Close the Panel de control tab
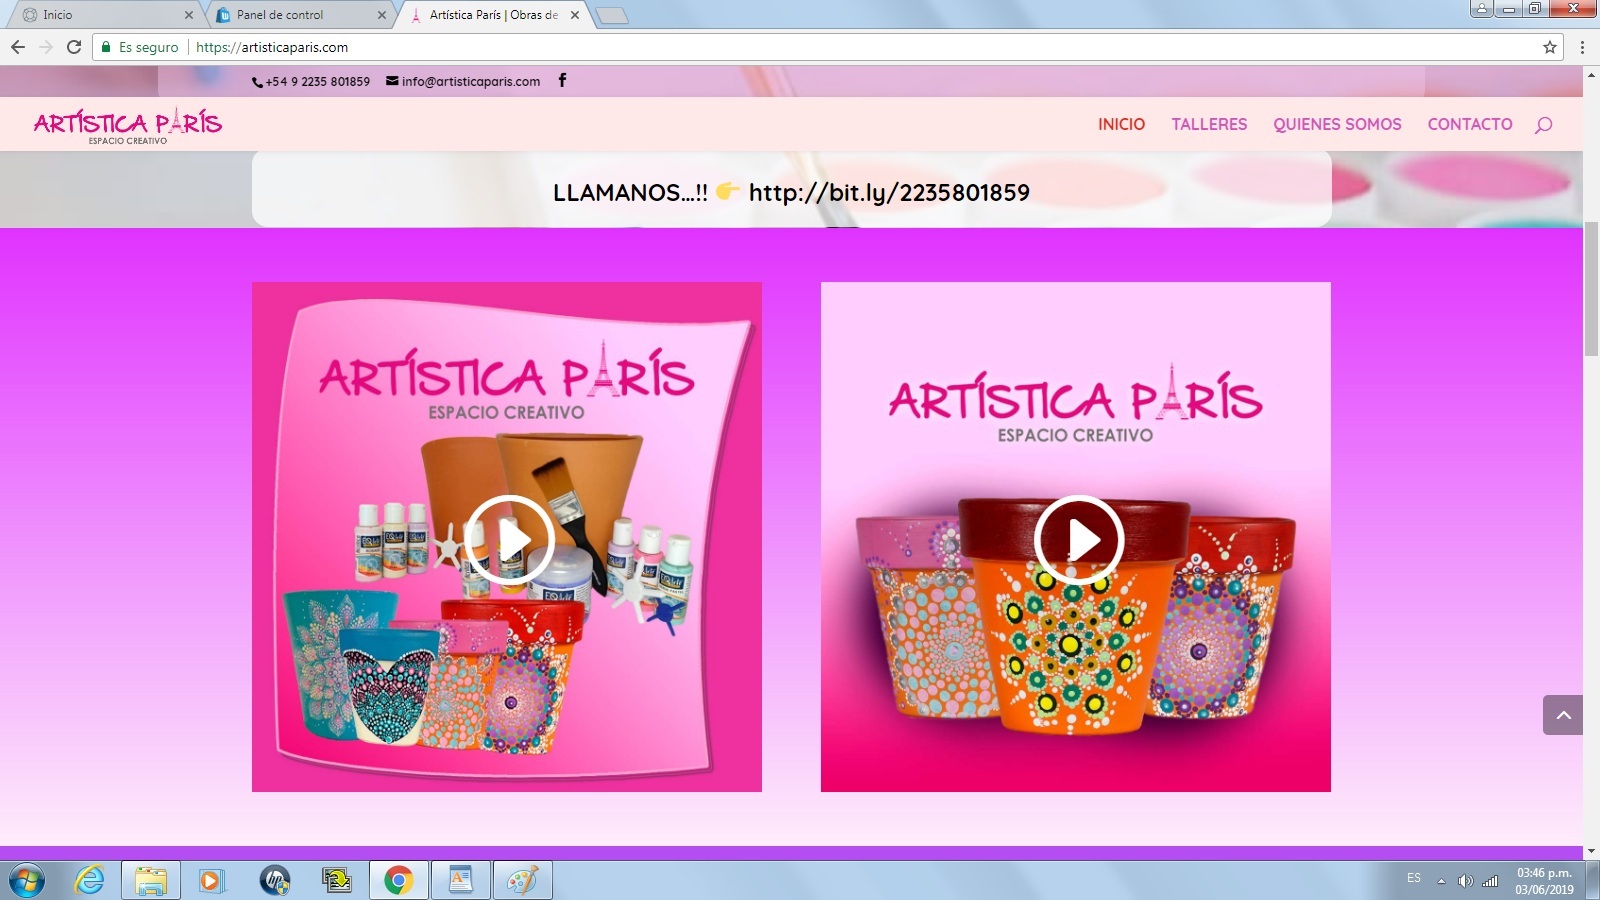 pos(381,15)
